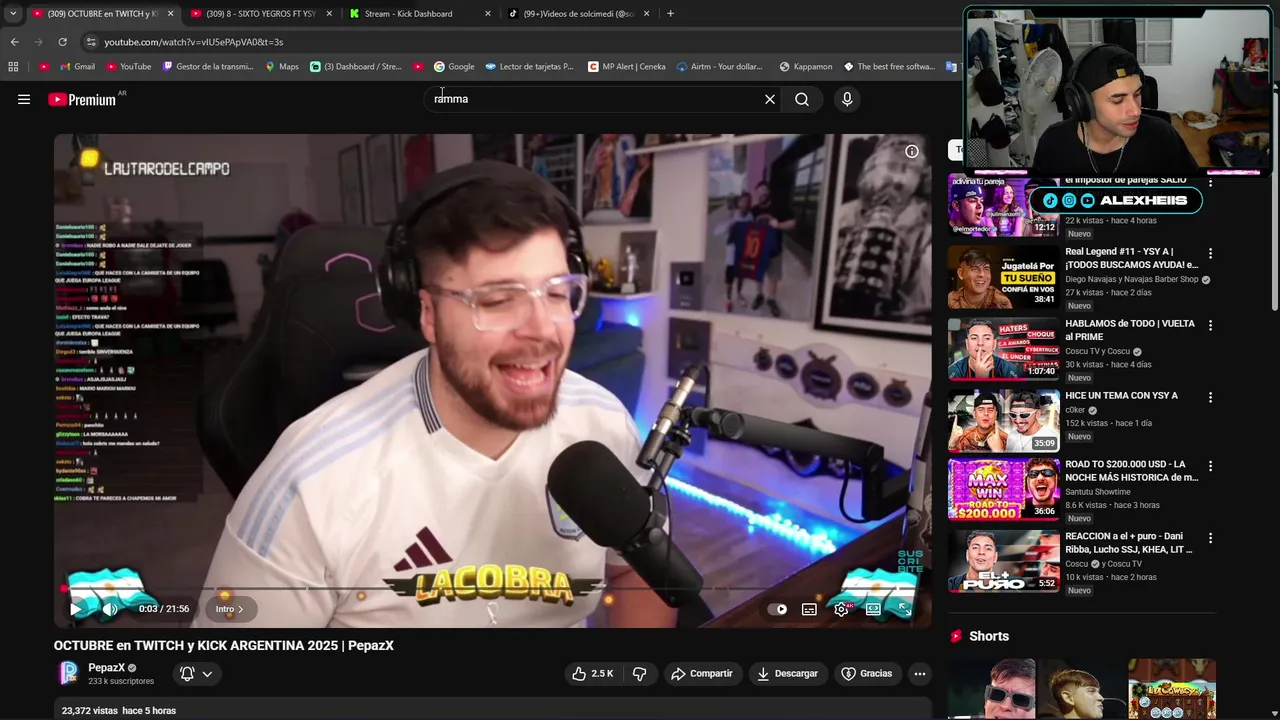
Task: Click the Shorts section heading
Action: click(988, 636)
